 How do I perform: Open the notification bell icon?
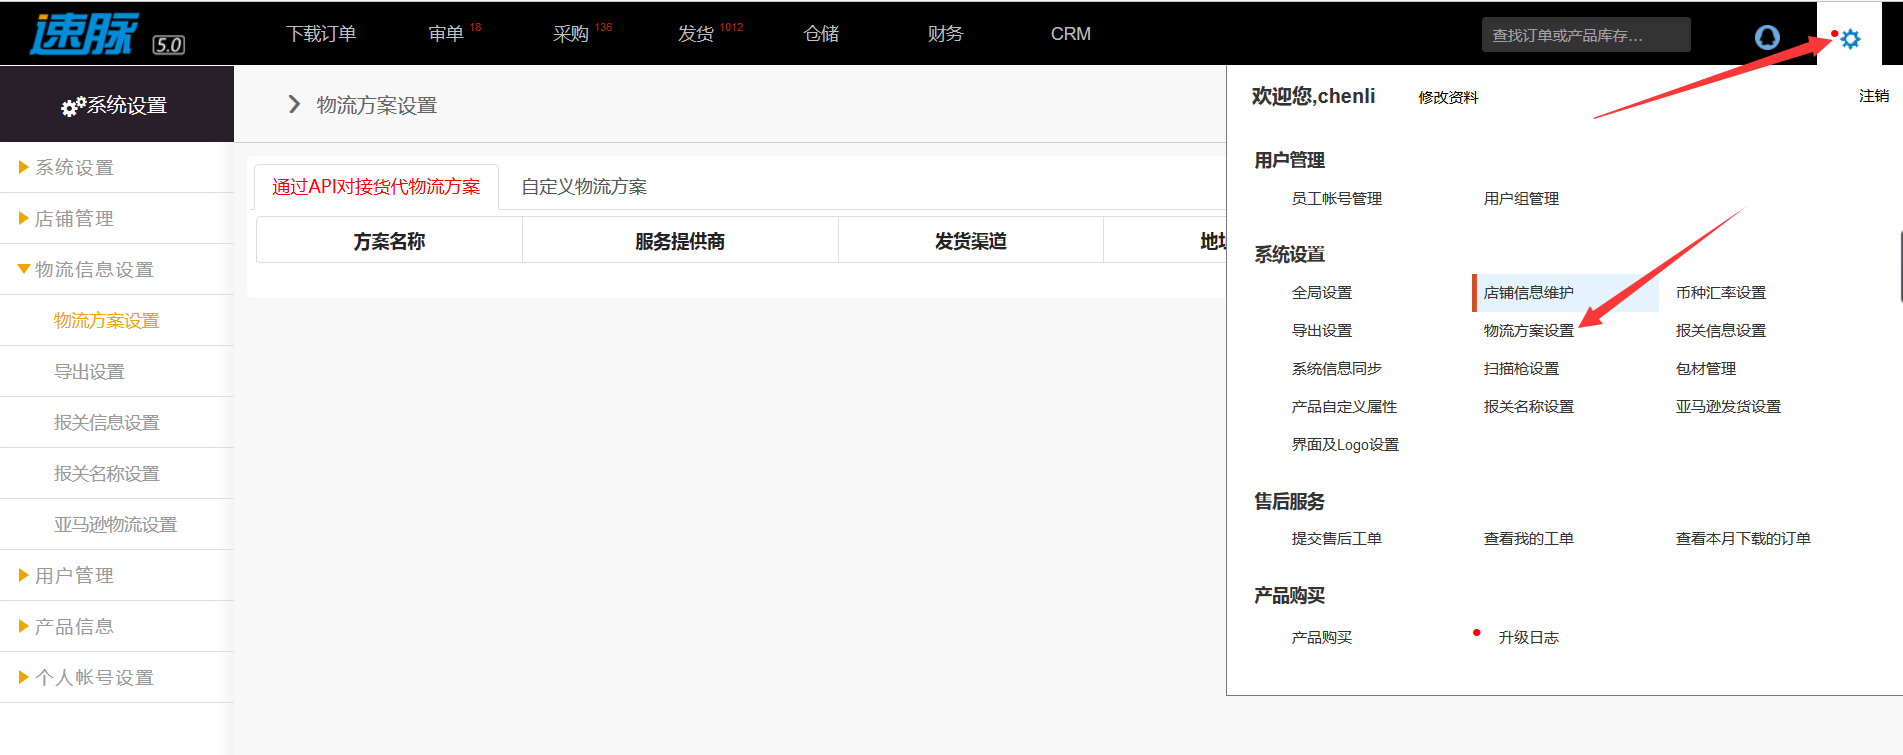[1767, 37]
